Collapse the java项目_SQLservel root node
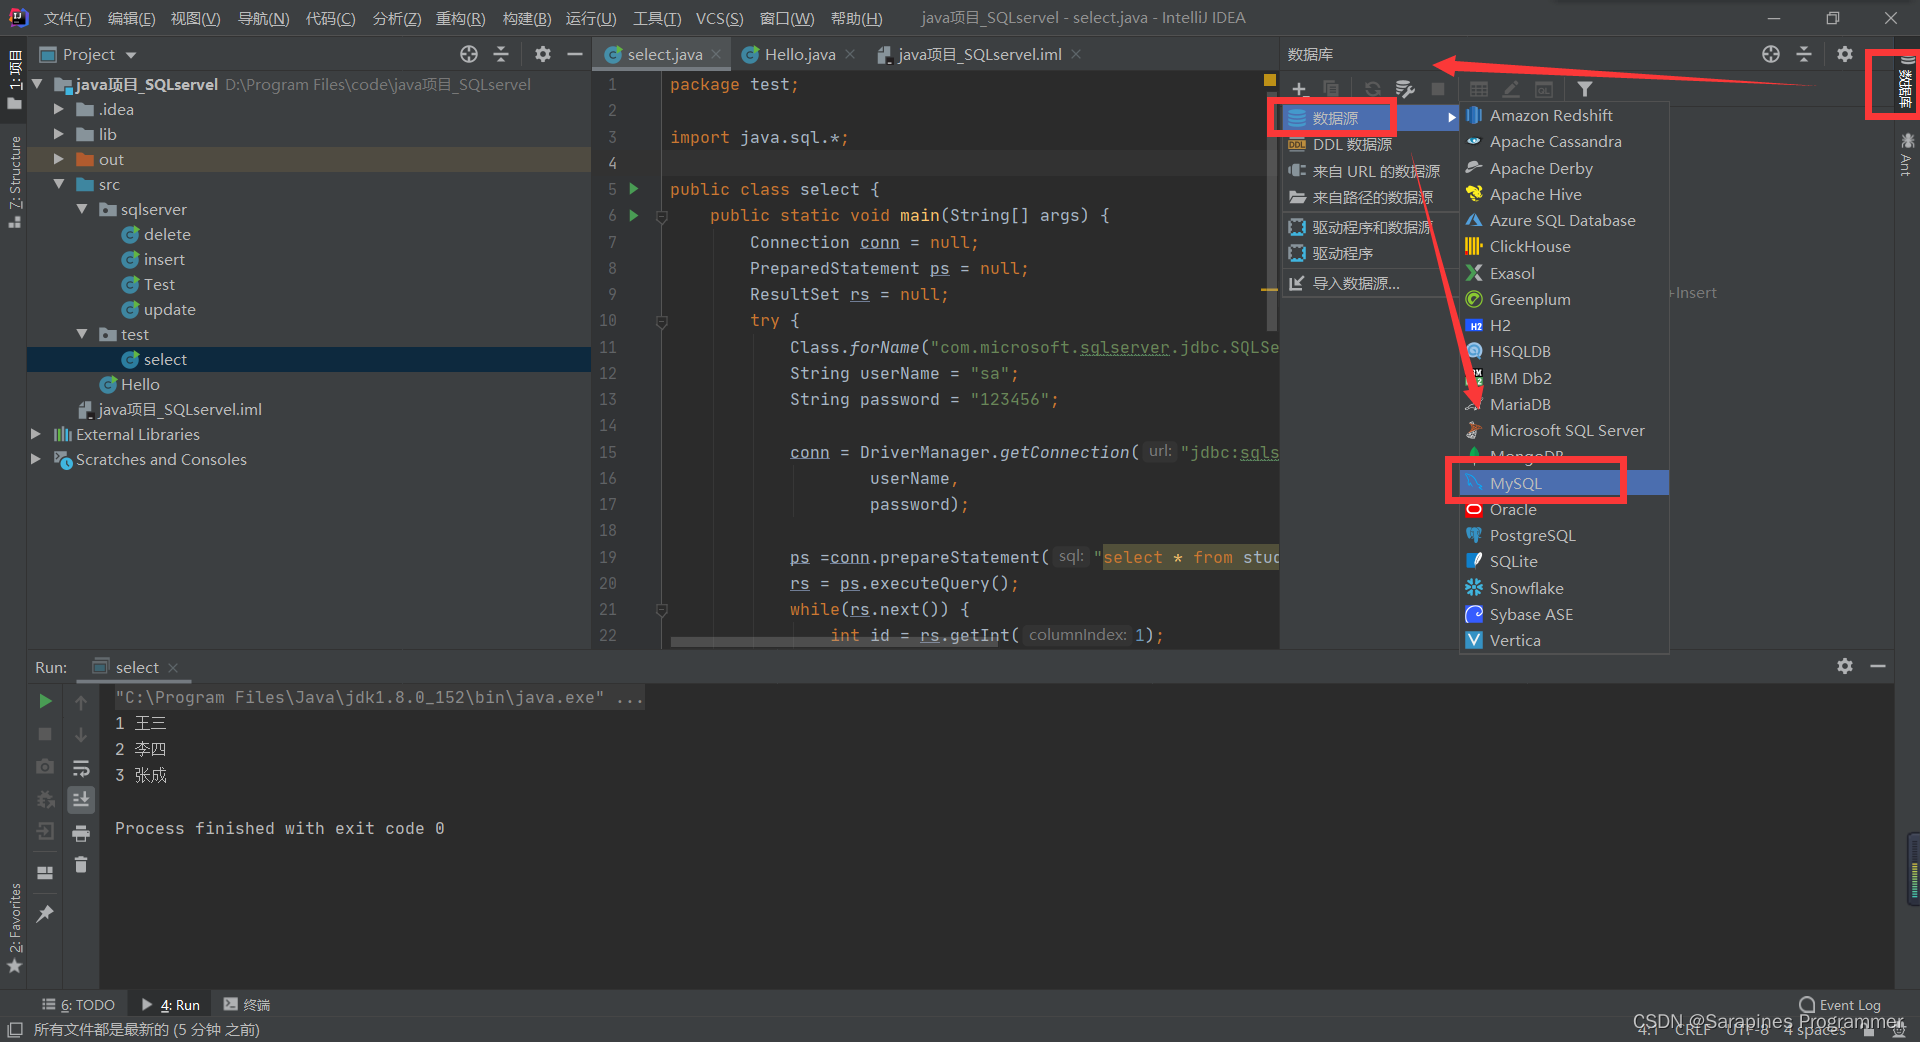 [x=37, y=84]
